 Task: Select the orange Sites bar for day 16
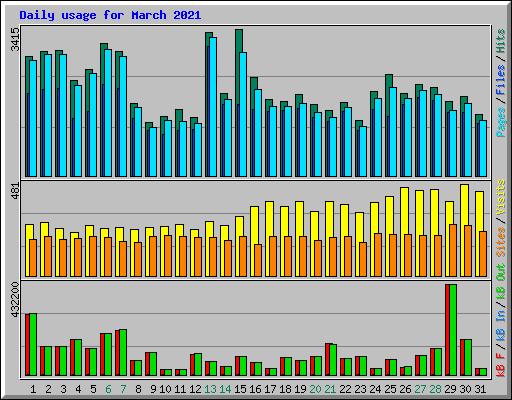(x=258, y=260)
